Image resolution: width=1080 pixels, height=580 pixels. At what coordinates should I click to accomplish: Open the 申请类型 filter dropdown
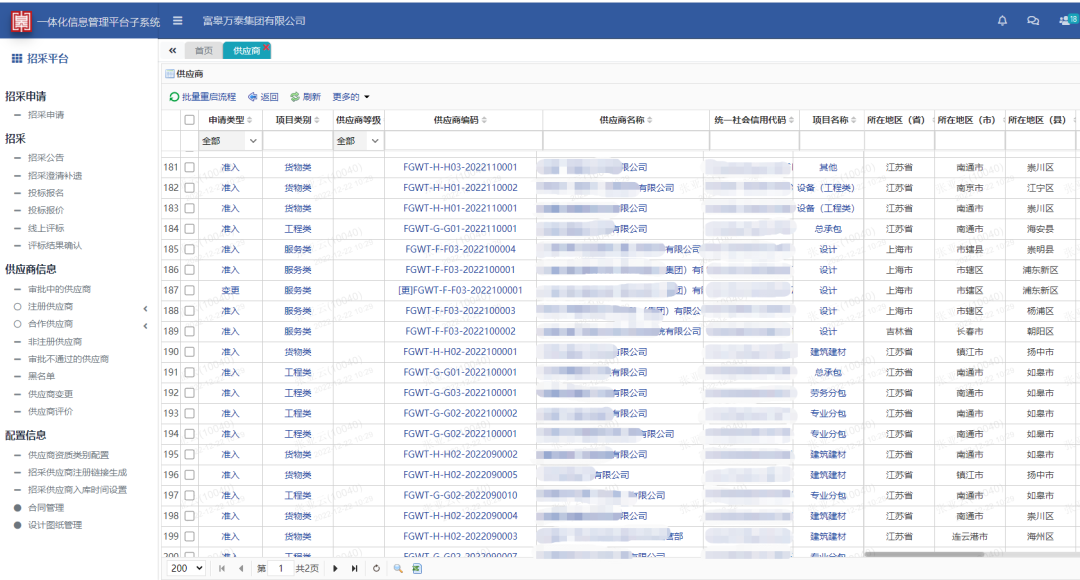[230, 141]
